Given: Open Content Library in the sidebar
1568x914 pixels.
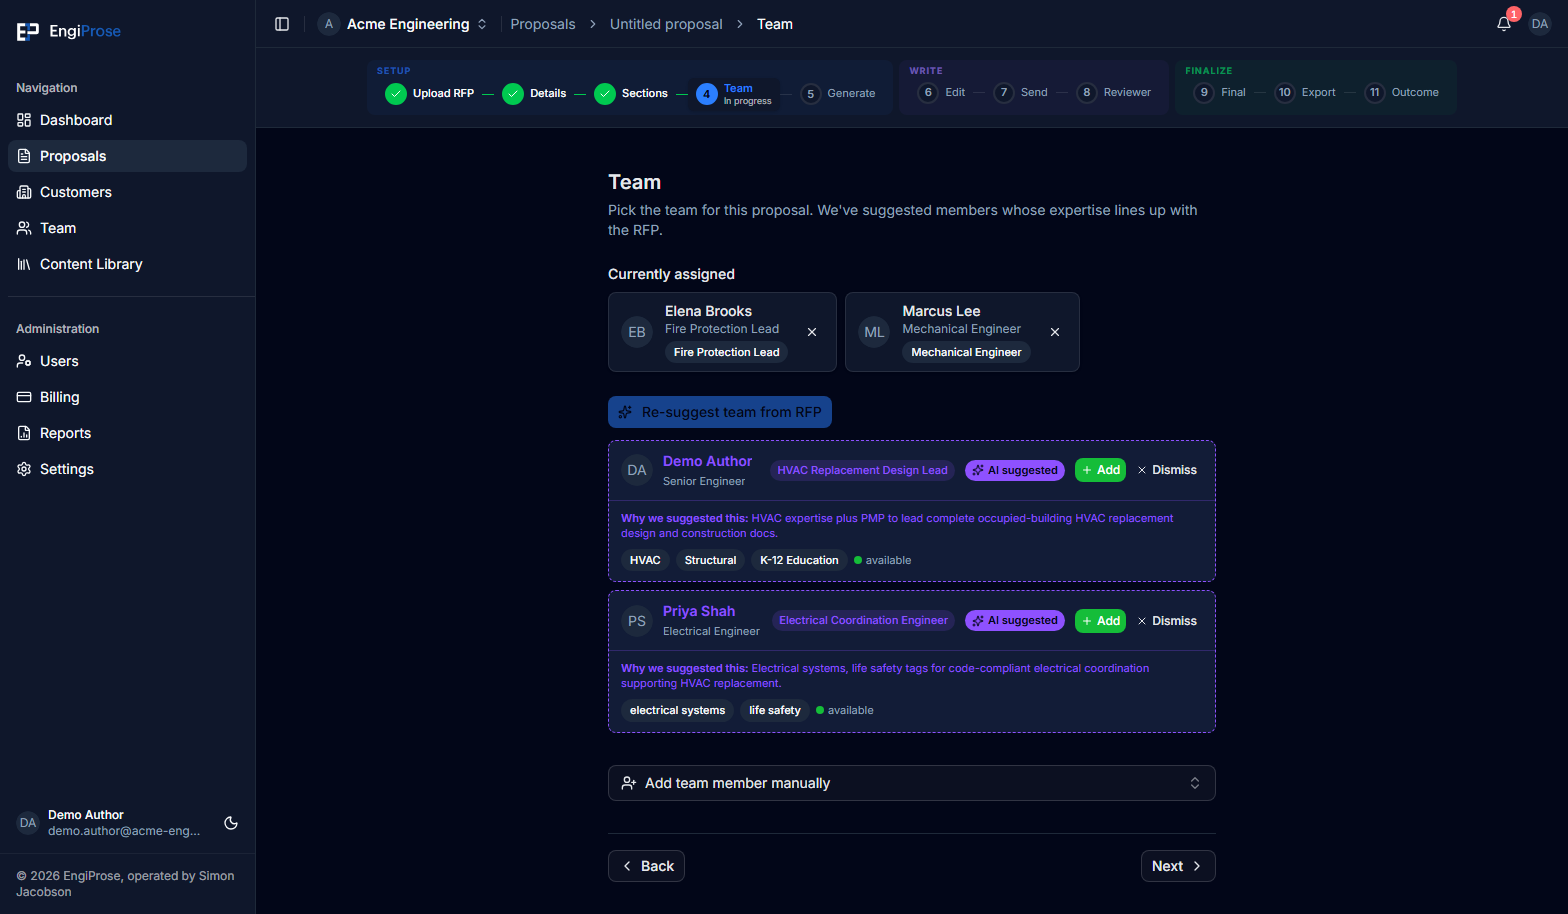Looking at the screenshot, I should pyautogui.click(x=127, y=264).
